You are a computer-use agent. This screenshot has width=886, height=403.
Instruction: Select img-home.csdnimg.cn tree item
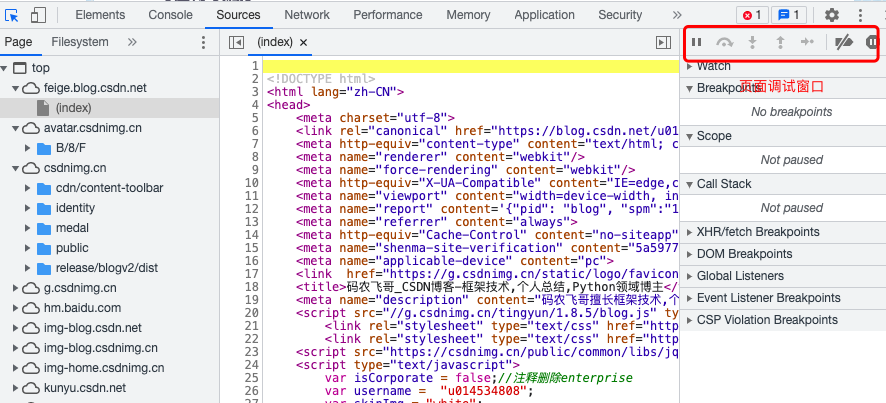tap(104, 368)
